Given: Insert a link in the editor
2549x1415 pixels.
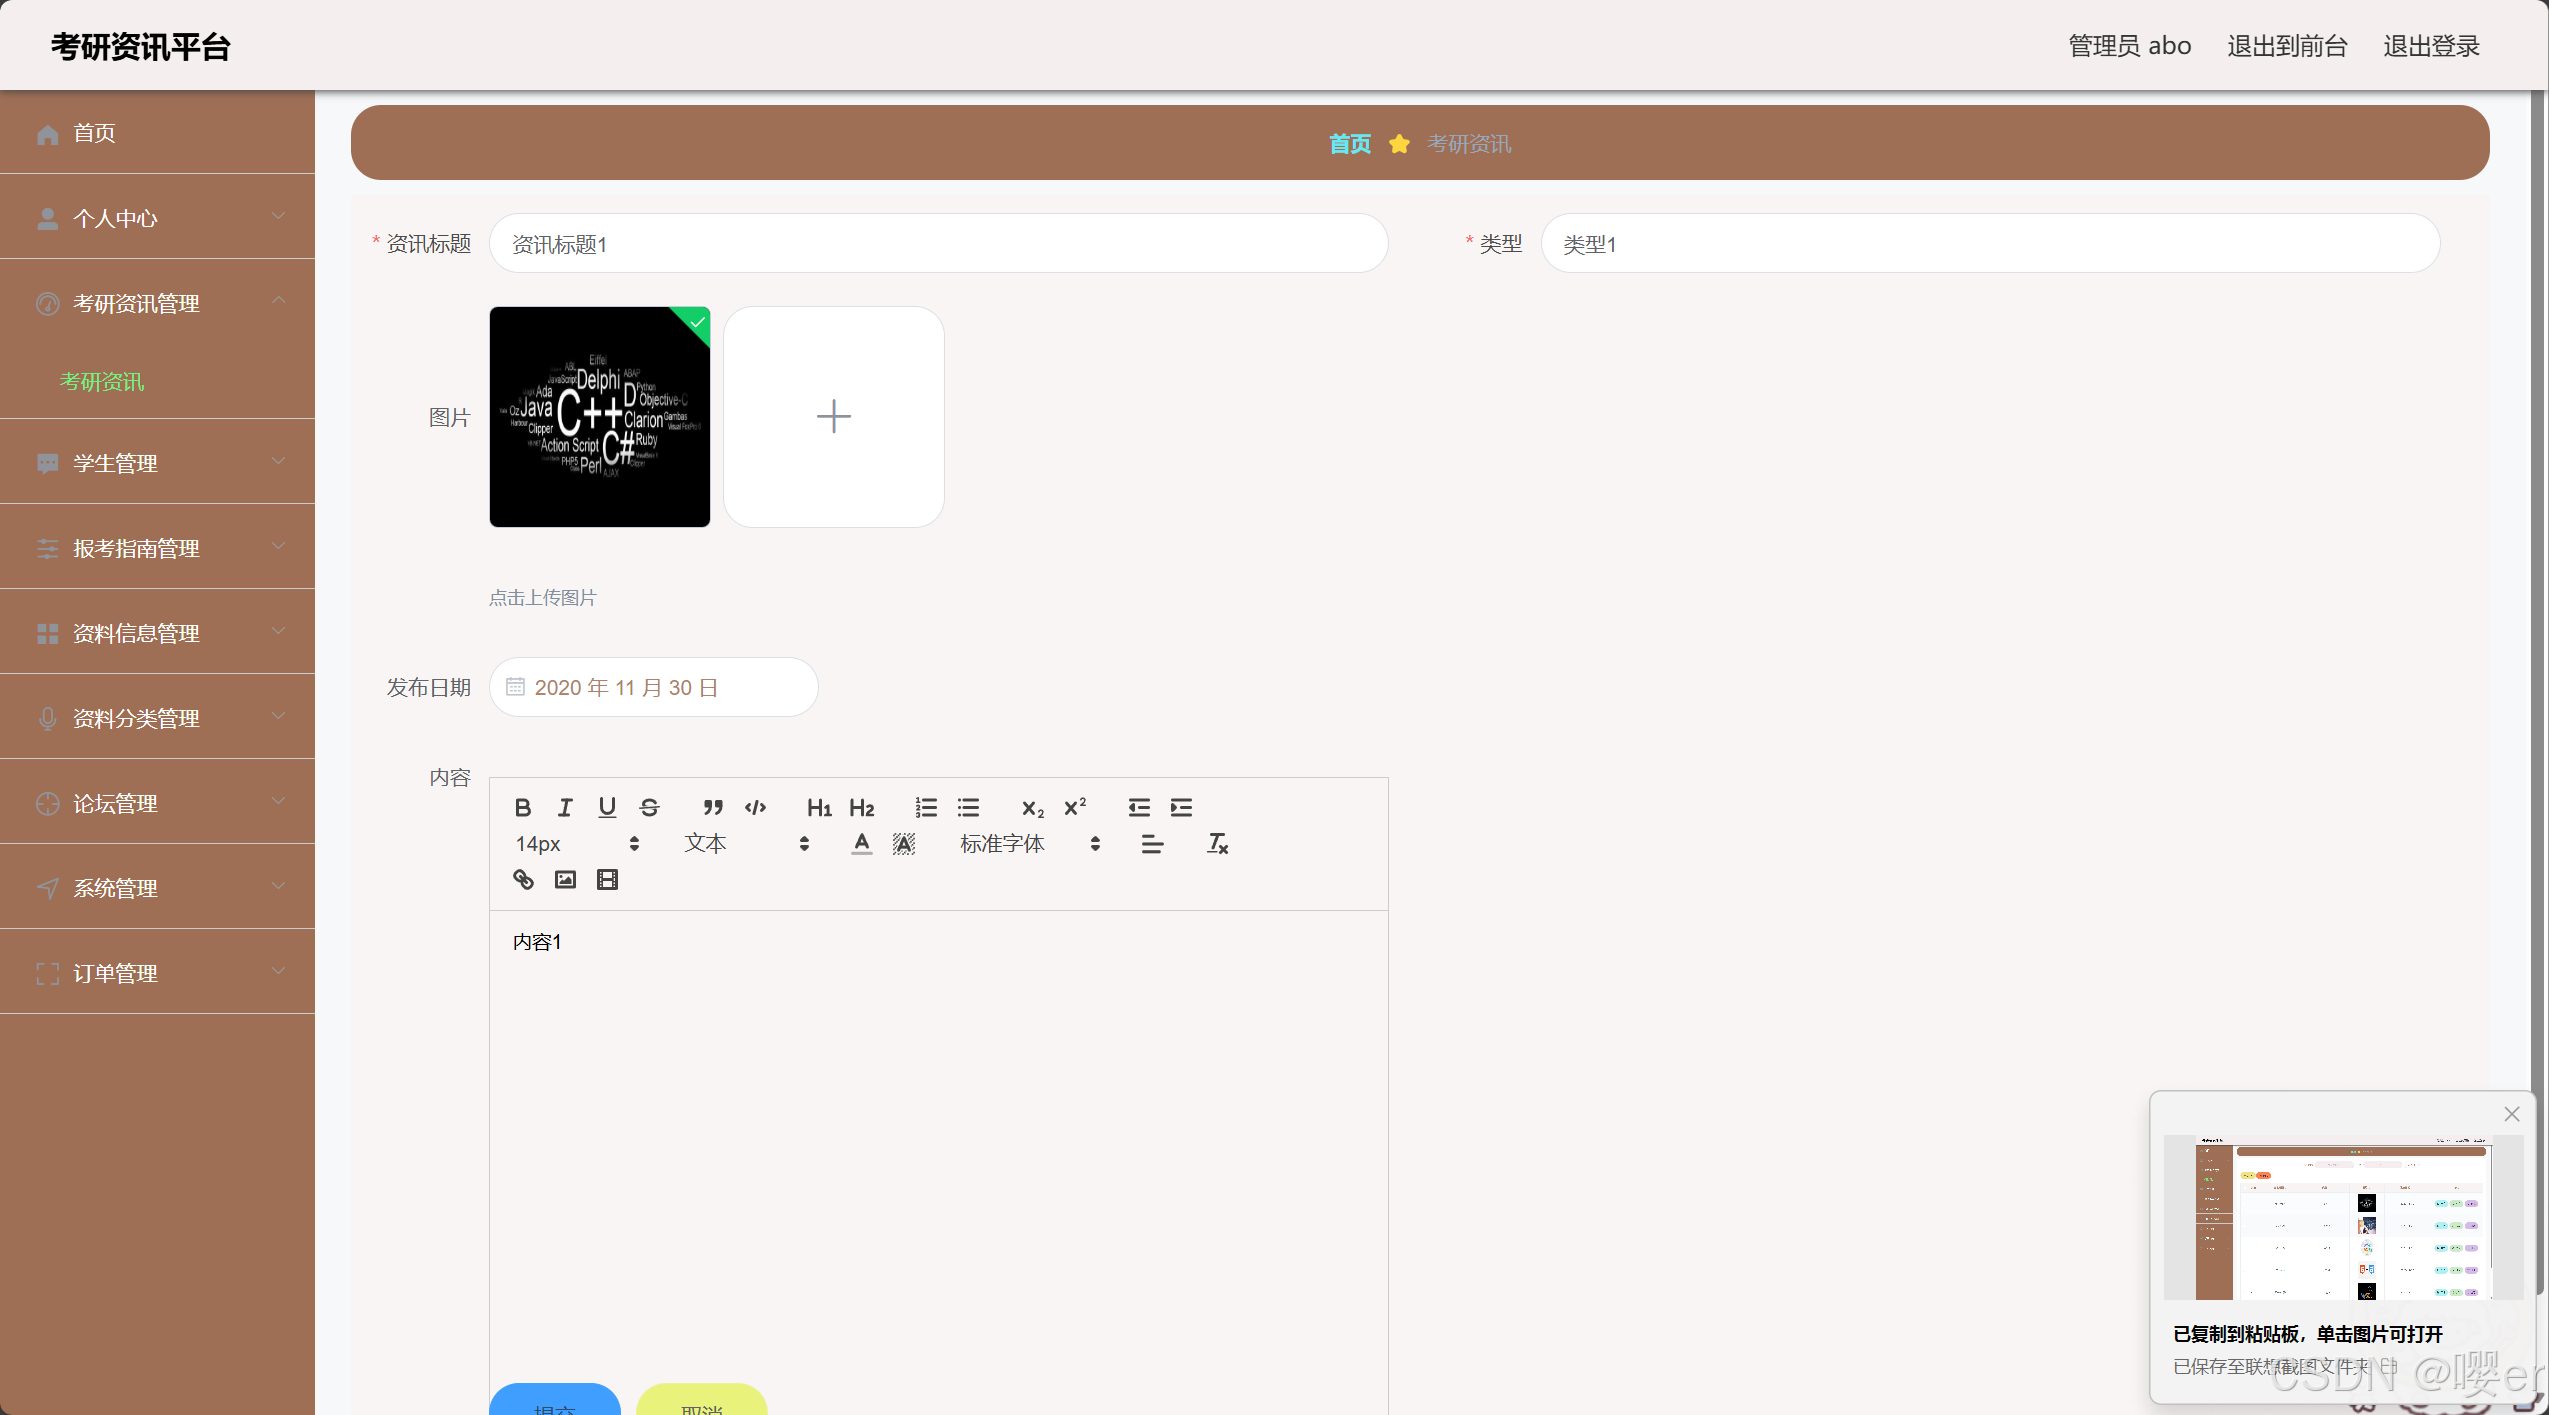Looking at the screenshot, I should click(x=523, y=879).
